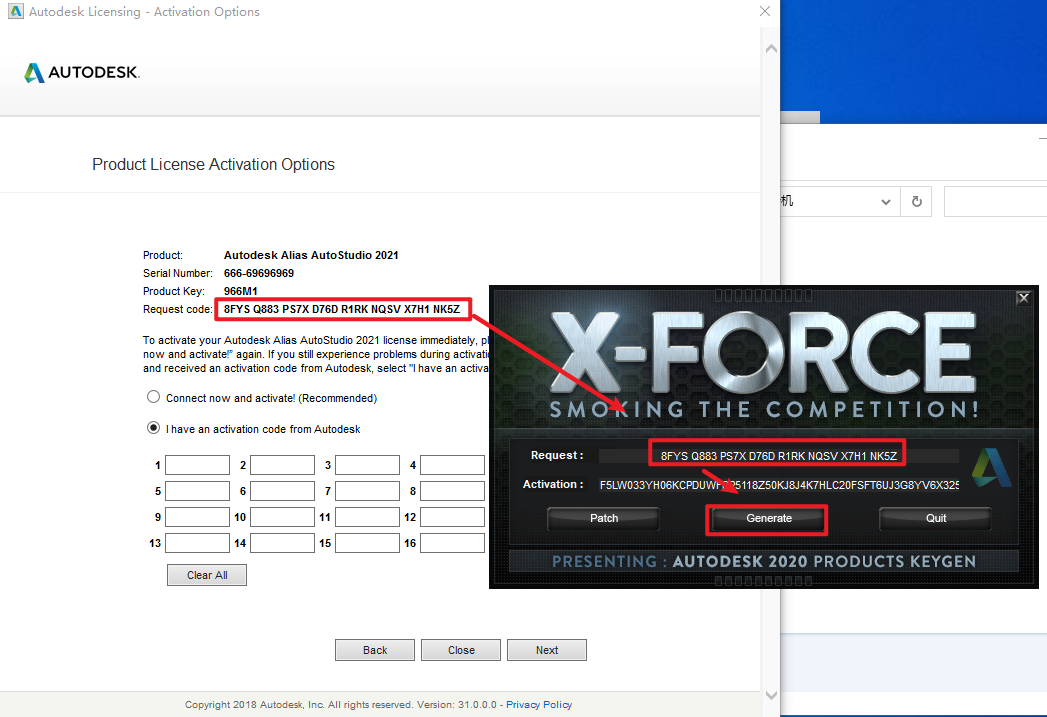Click activation code field 13

click(x=198, y=543)
